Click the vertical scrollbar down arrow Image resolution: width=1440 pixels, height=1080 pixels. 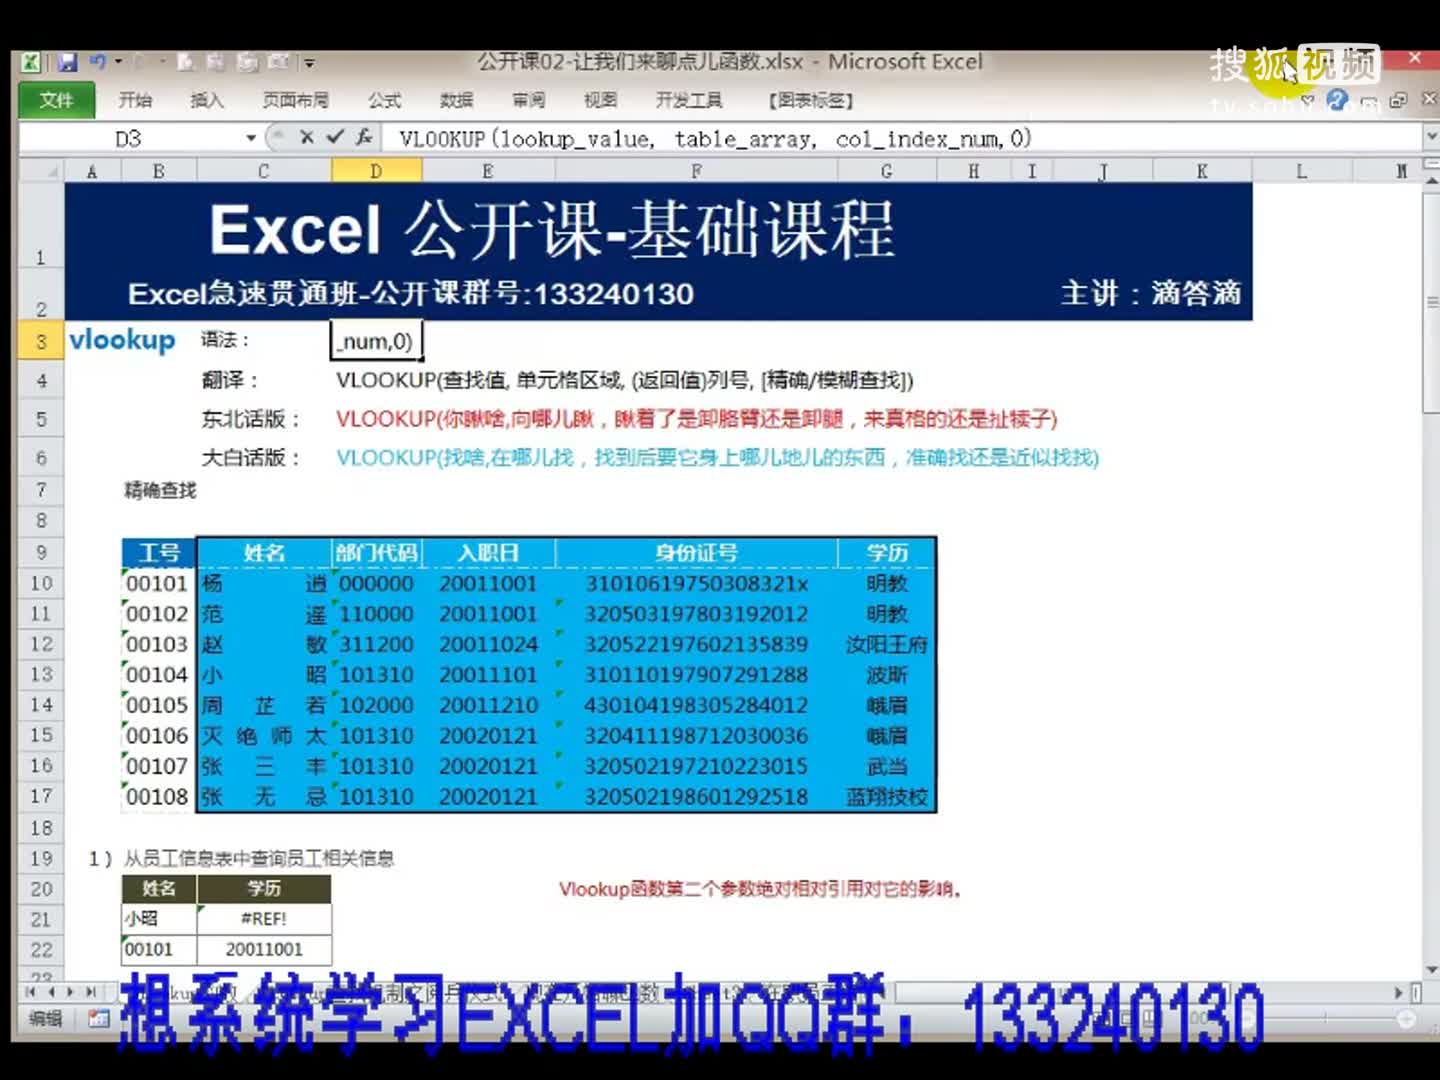tap(1430, 969)
